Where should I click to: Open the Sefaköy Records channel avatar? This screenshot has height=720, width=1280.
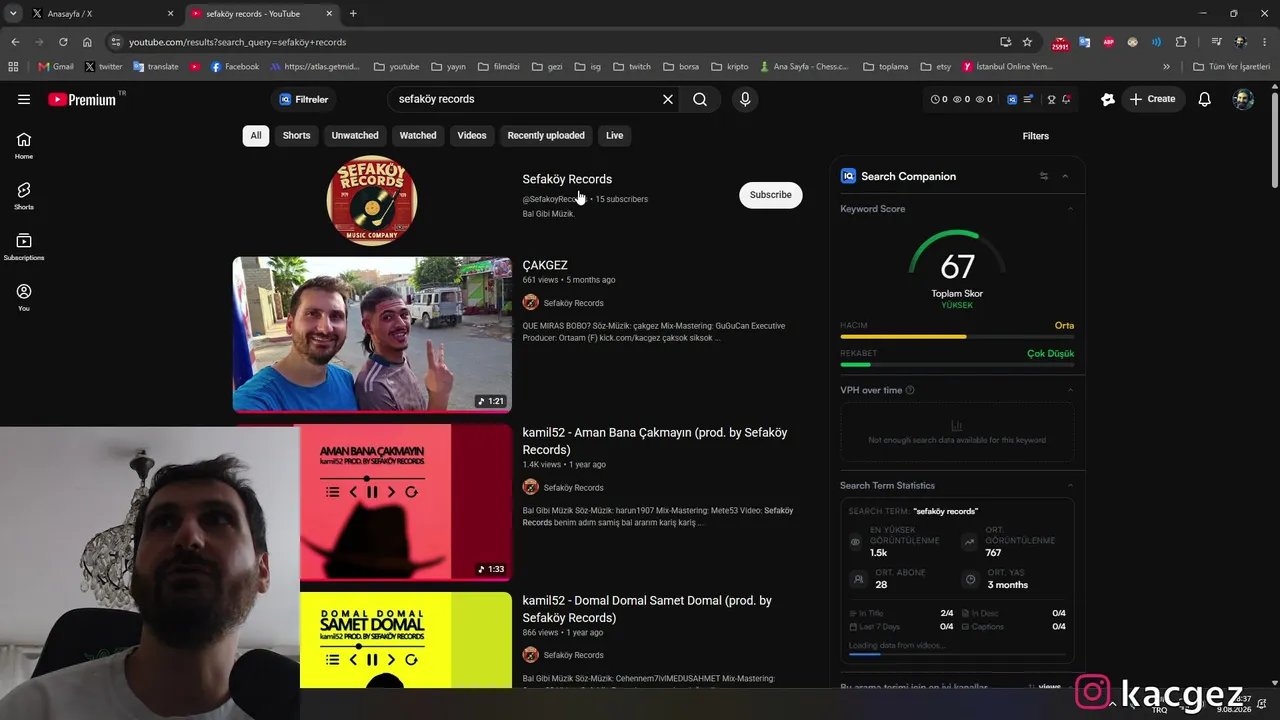coord(372,201)
